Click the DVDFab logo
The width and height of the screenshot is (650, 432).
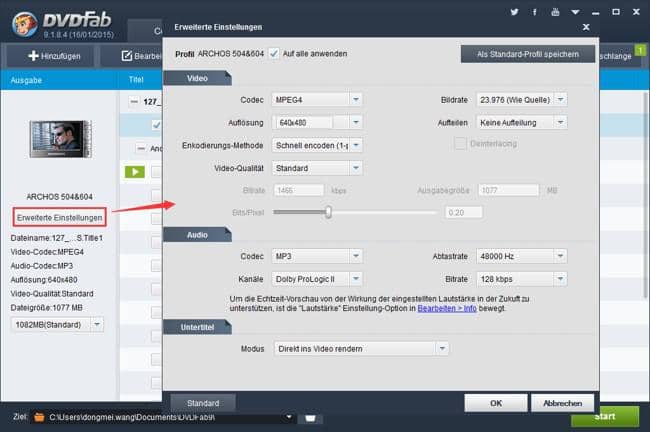(x=25, y=24)
